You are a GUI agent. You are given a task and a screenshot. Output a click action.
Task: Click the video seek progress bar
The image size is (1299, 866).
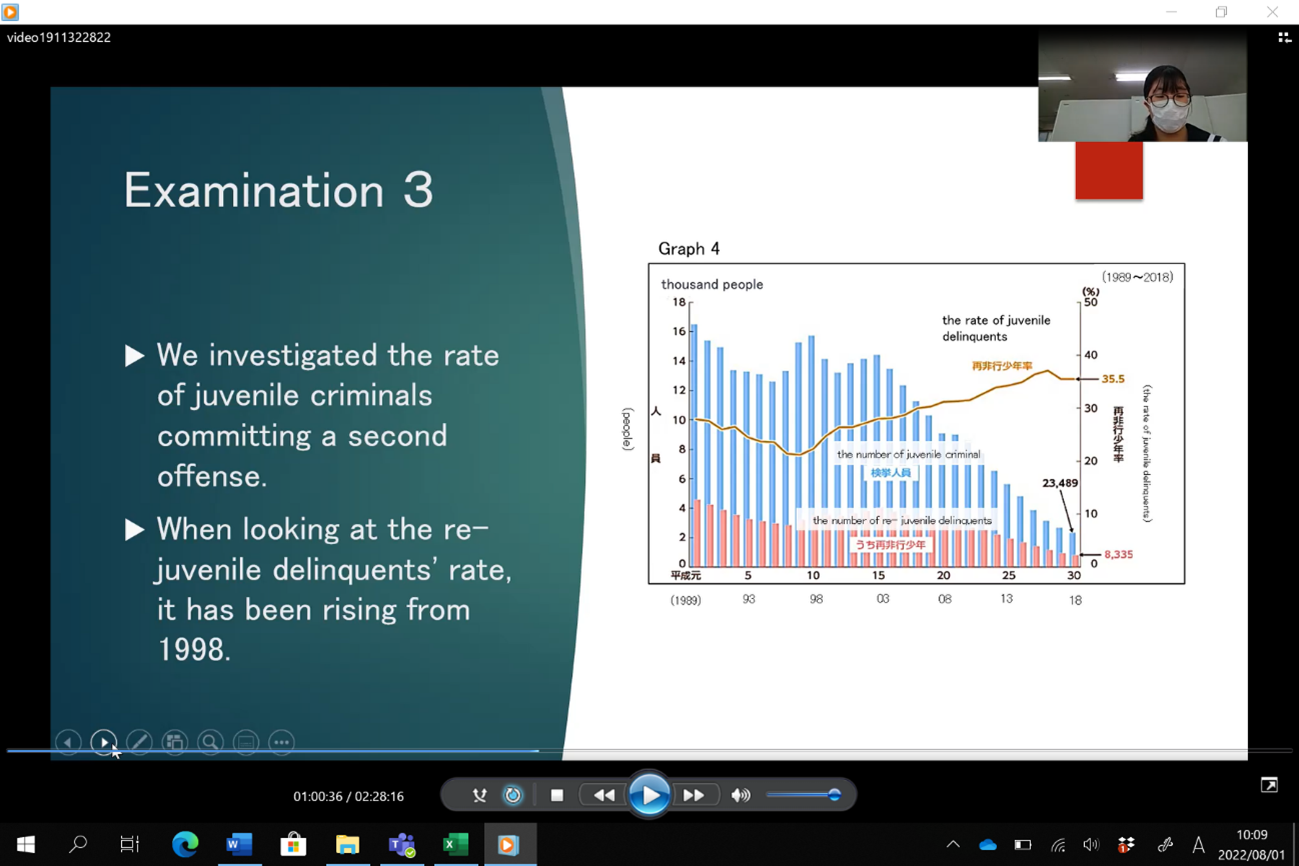(x=649, y=750)
